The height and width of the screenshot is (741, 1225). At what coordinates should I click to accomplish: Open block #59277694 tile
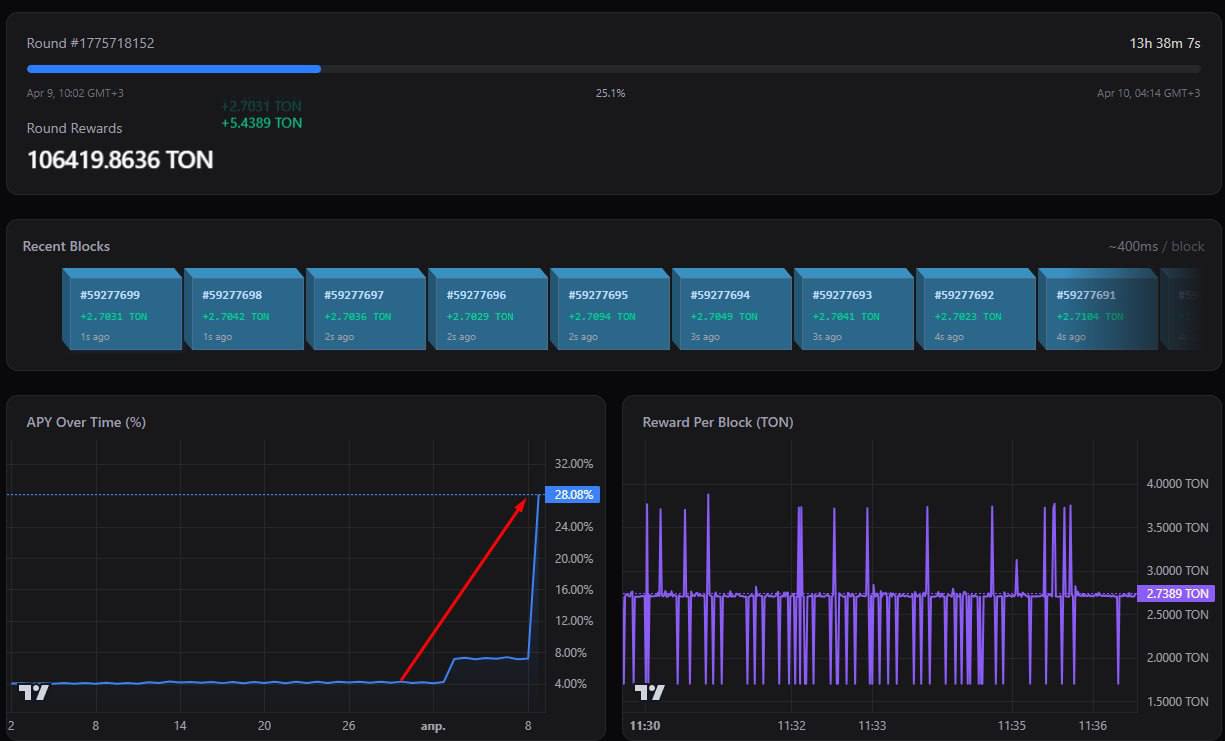tap(731, 313)
